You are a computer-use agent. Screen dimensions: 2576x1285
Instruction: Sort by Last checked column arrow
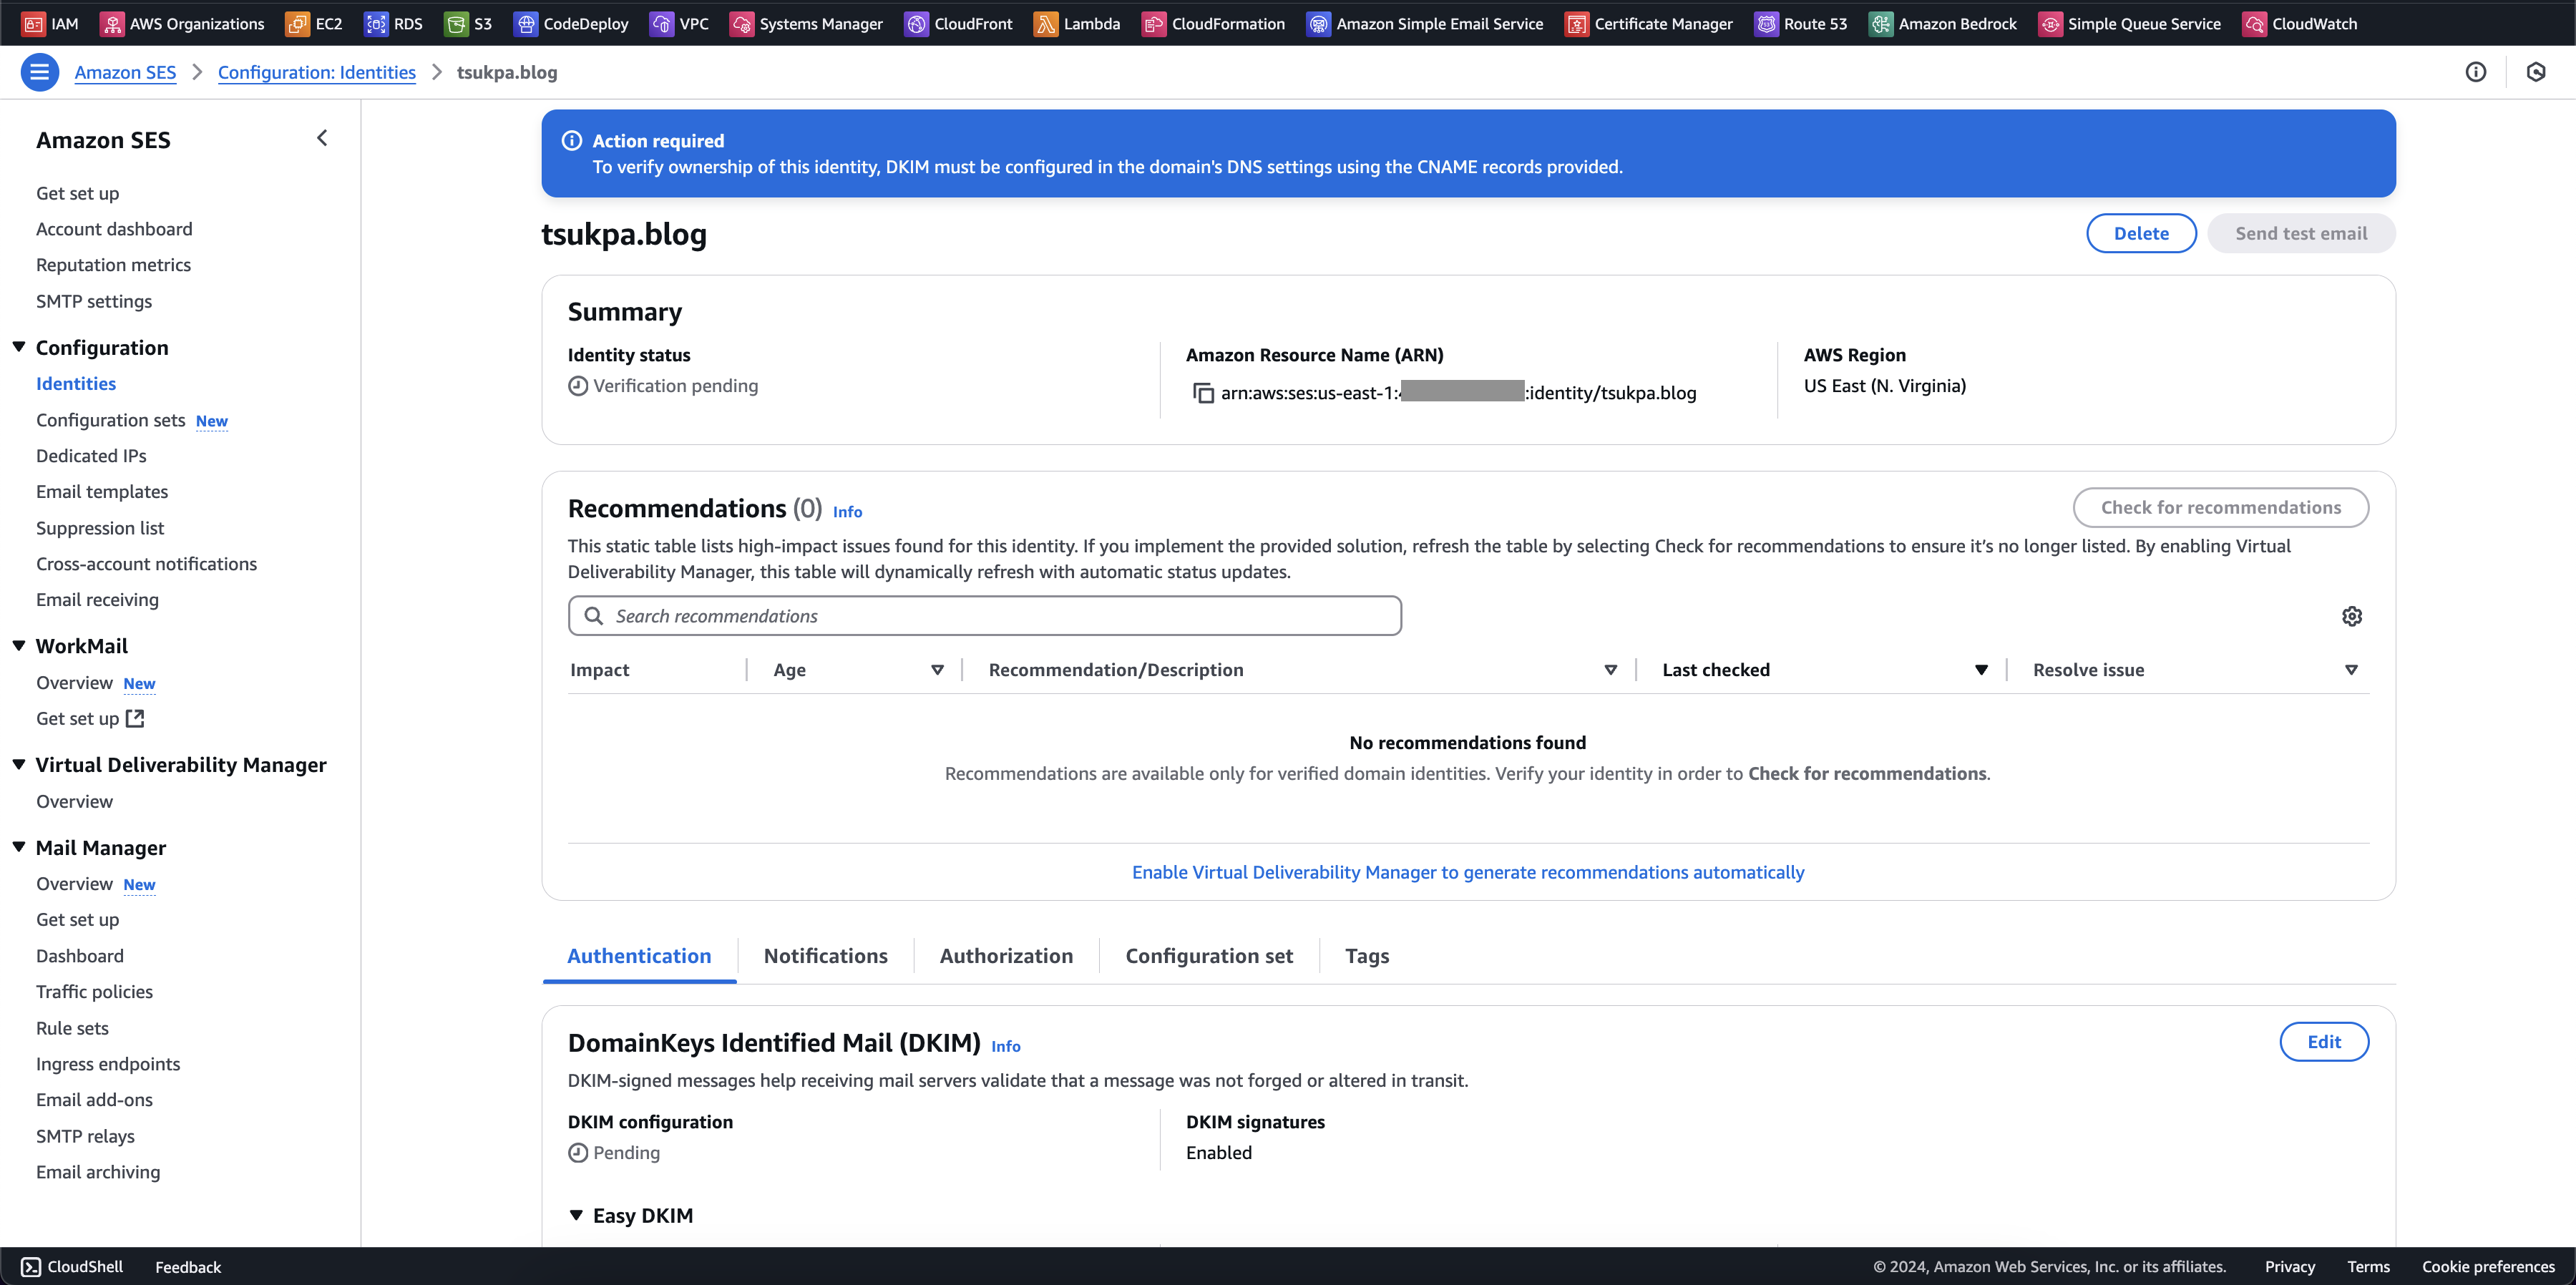tap(1981, 670)
